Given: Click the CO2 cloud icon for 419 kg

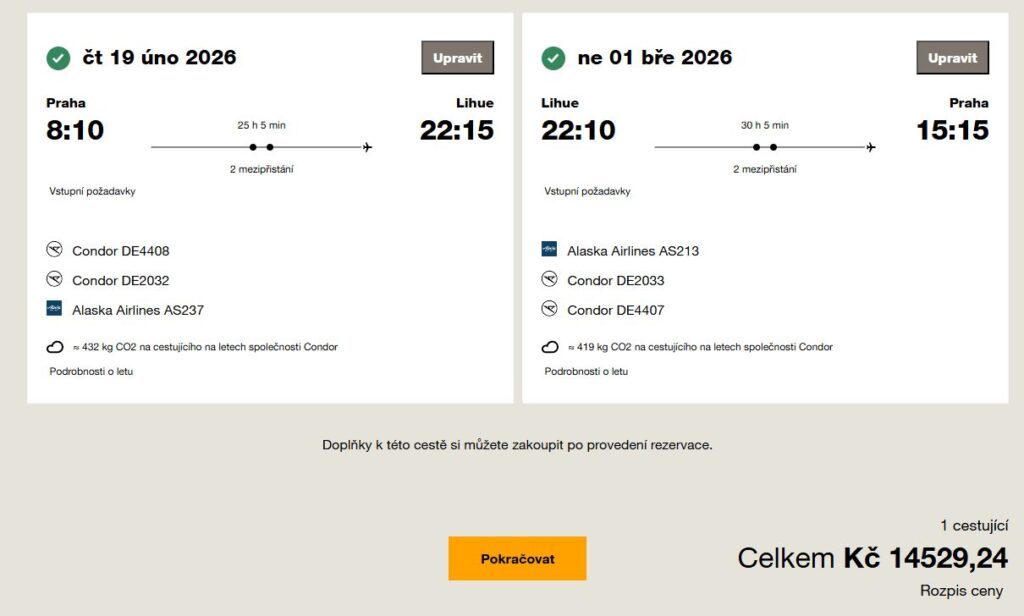Looking at the screenshot, I should pos(550,347).
